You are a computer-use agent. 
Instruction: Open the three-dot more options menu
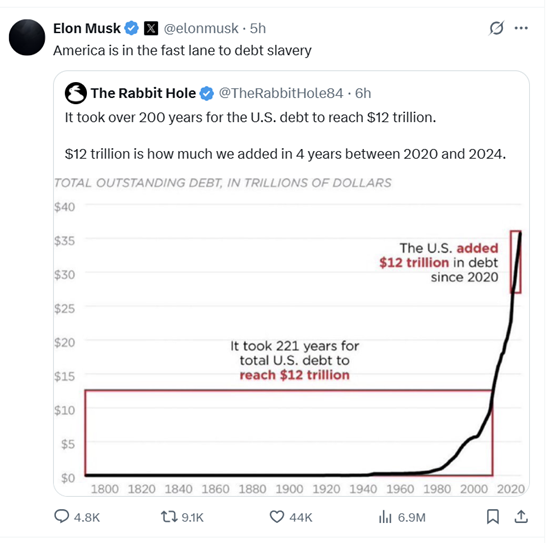[x=521, y=28]
